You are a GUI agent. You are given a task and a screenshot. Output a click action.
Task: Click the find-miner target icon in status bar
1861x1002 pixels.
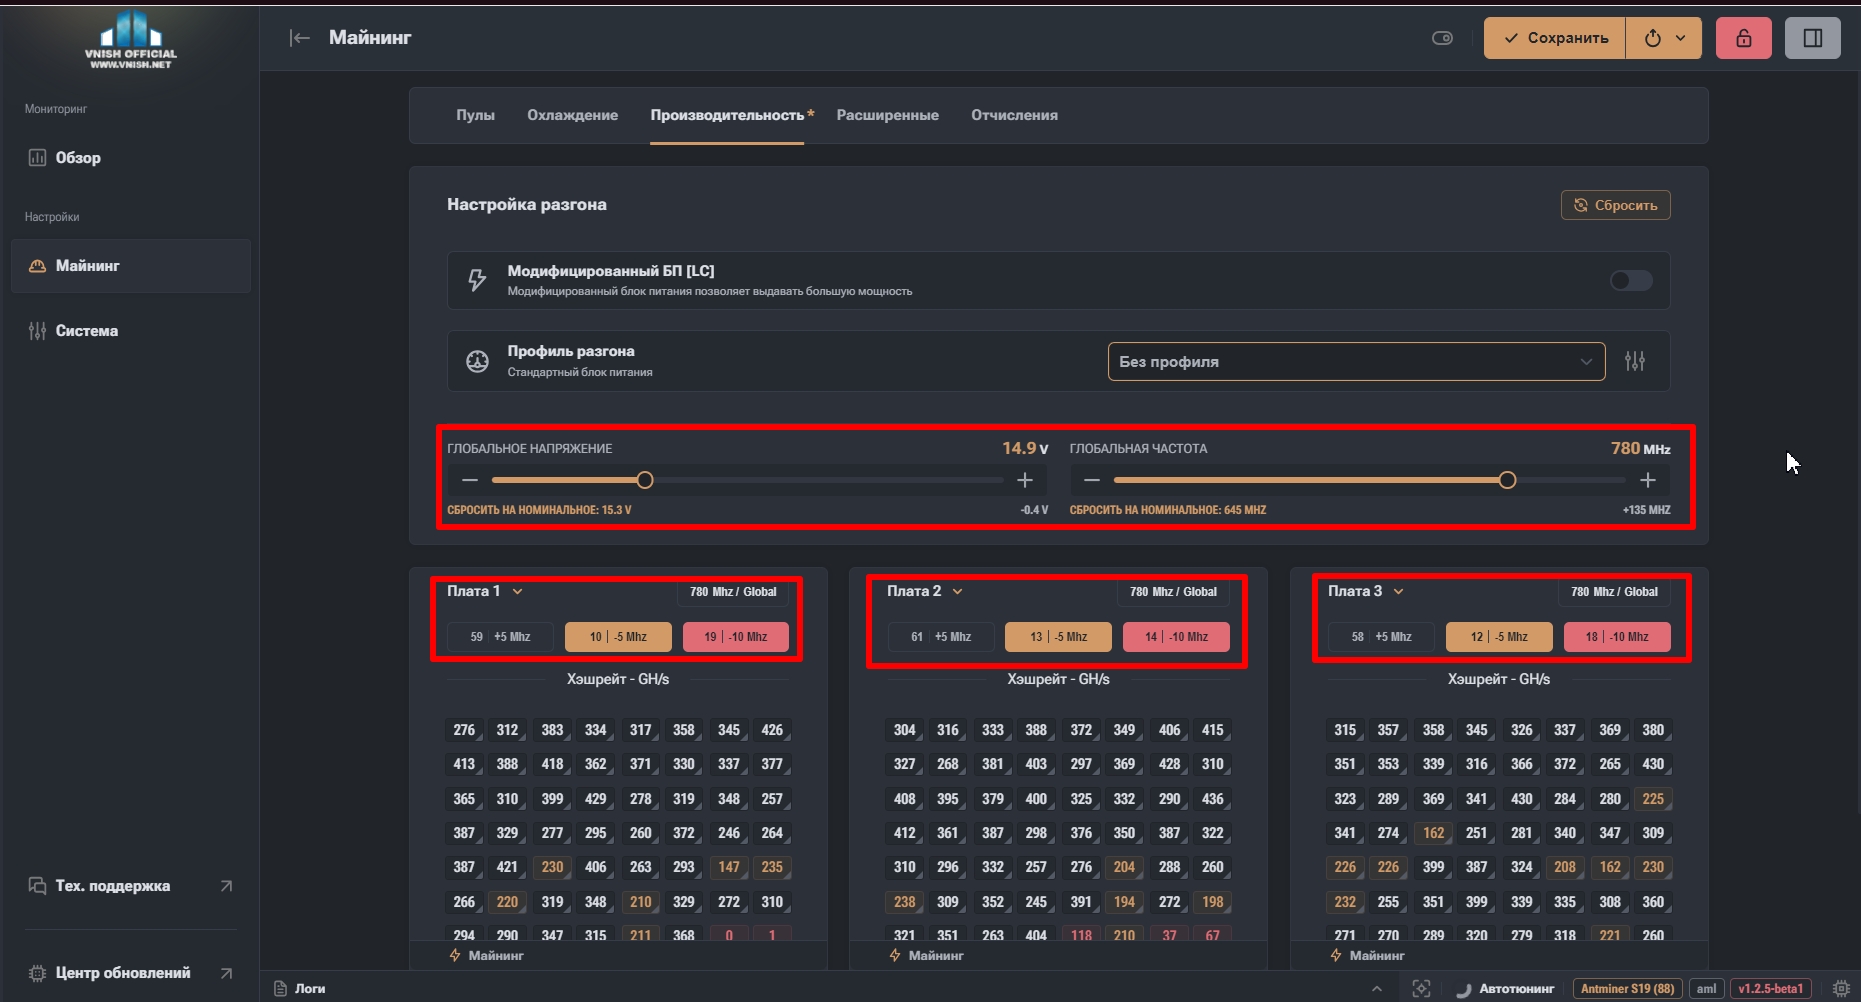tap(1421, 989)
